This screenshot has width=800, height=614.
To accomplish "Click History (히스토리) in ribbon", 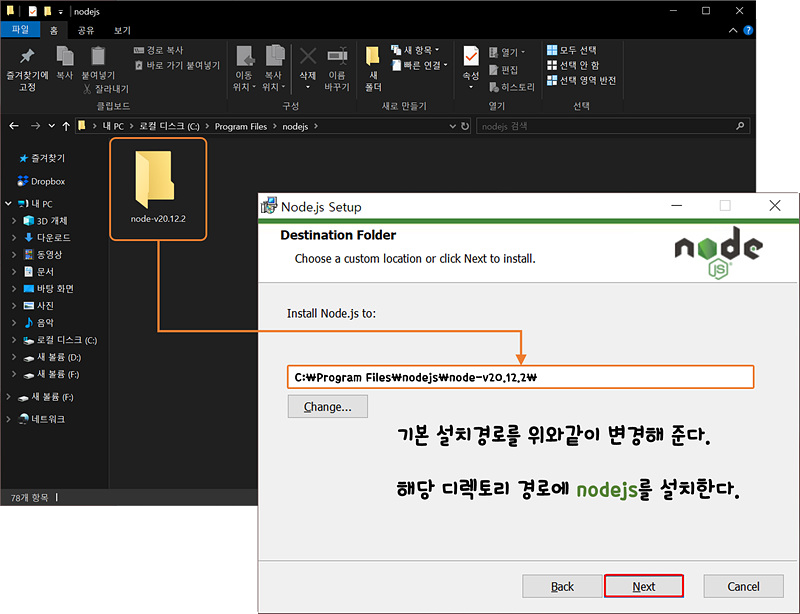I will [x=512, y=87].
